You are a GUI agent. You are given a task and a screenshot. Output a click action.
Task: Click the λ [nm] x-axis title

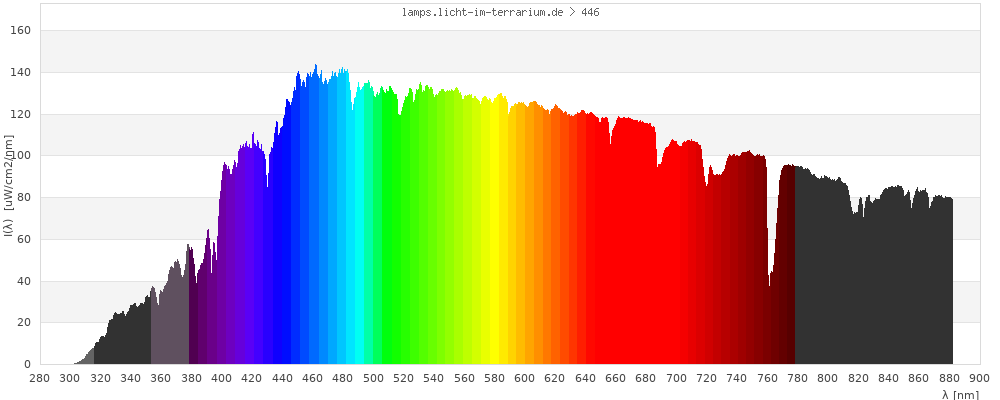coord(960,394)
